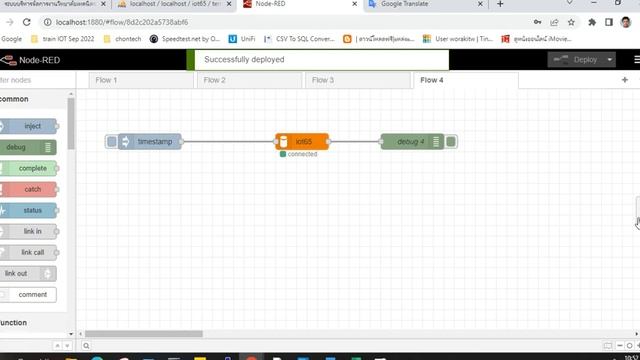Click the Successfully deployed notification
This screenshot has width=640, height=360.
318,60
